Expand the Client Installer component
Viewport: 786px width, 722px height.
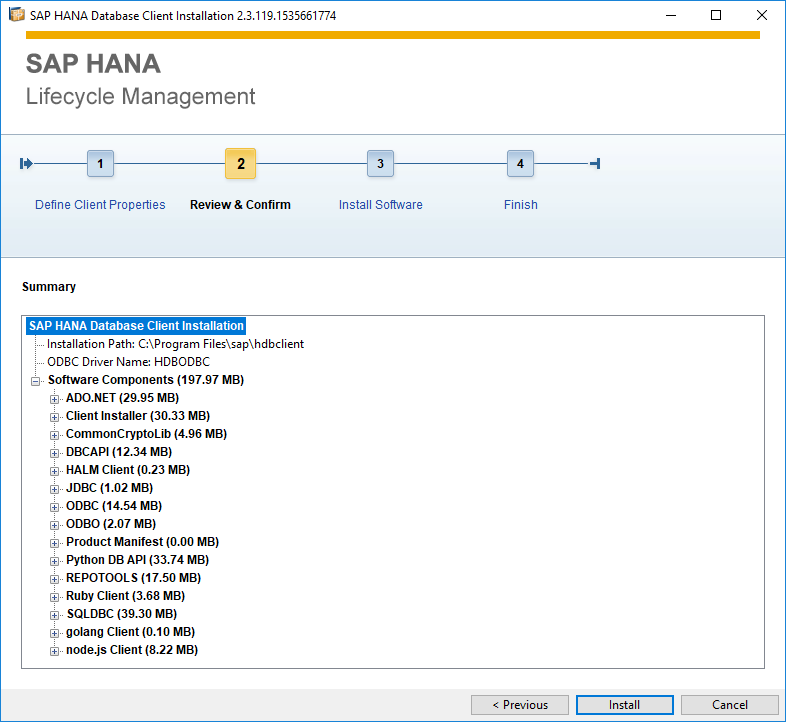54,418
